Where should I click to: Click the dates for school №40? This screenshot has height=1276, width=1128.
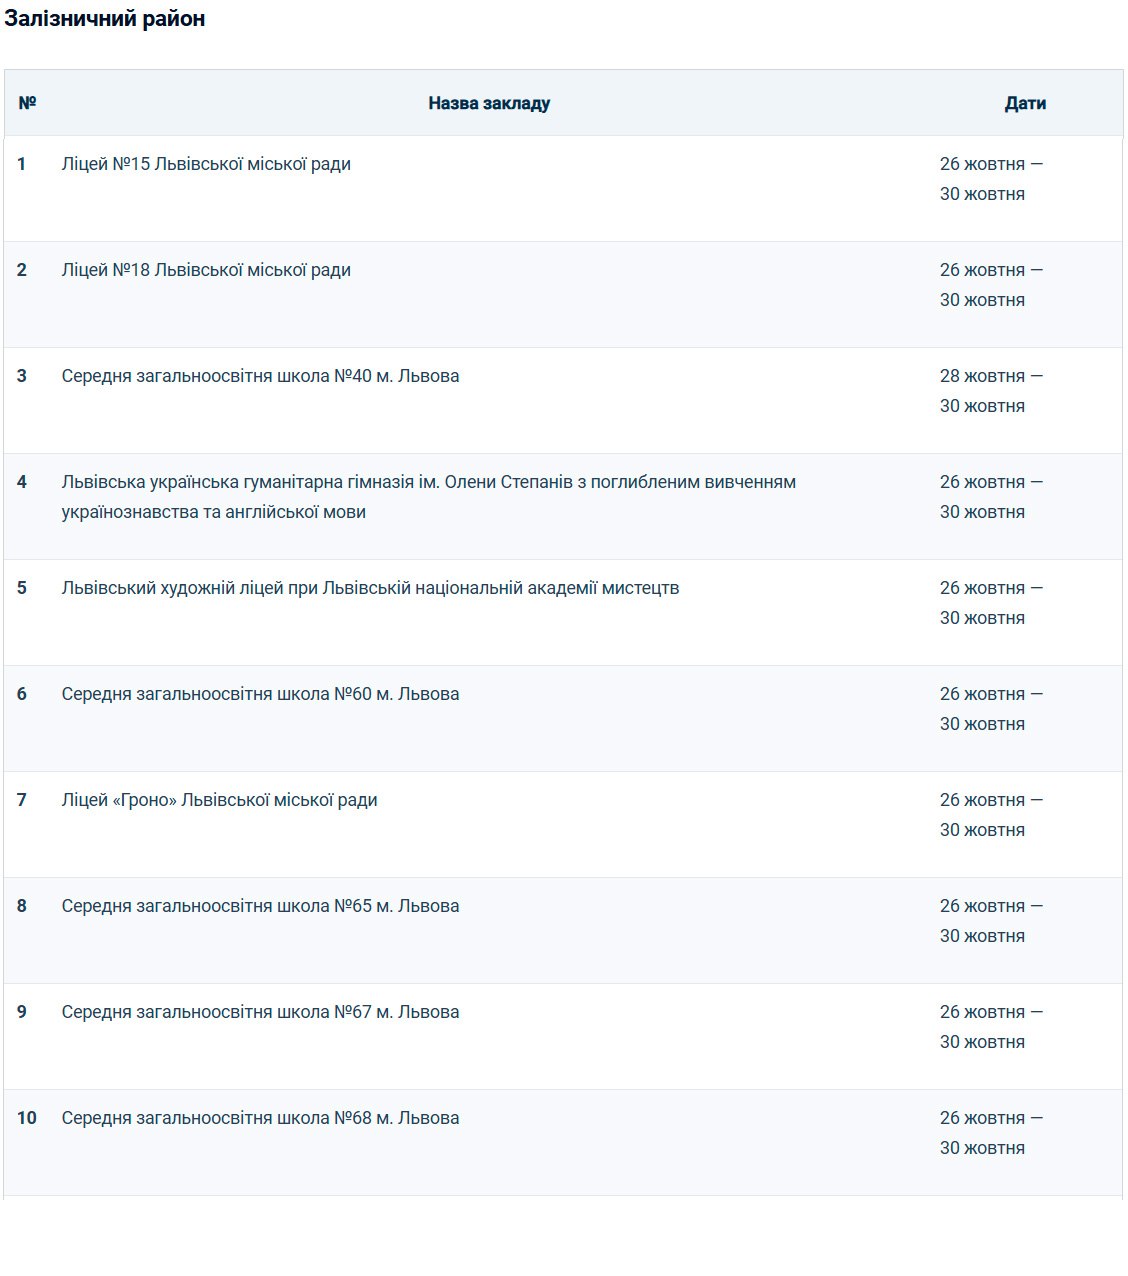tap(991, 391)
